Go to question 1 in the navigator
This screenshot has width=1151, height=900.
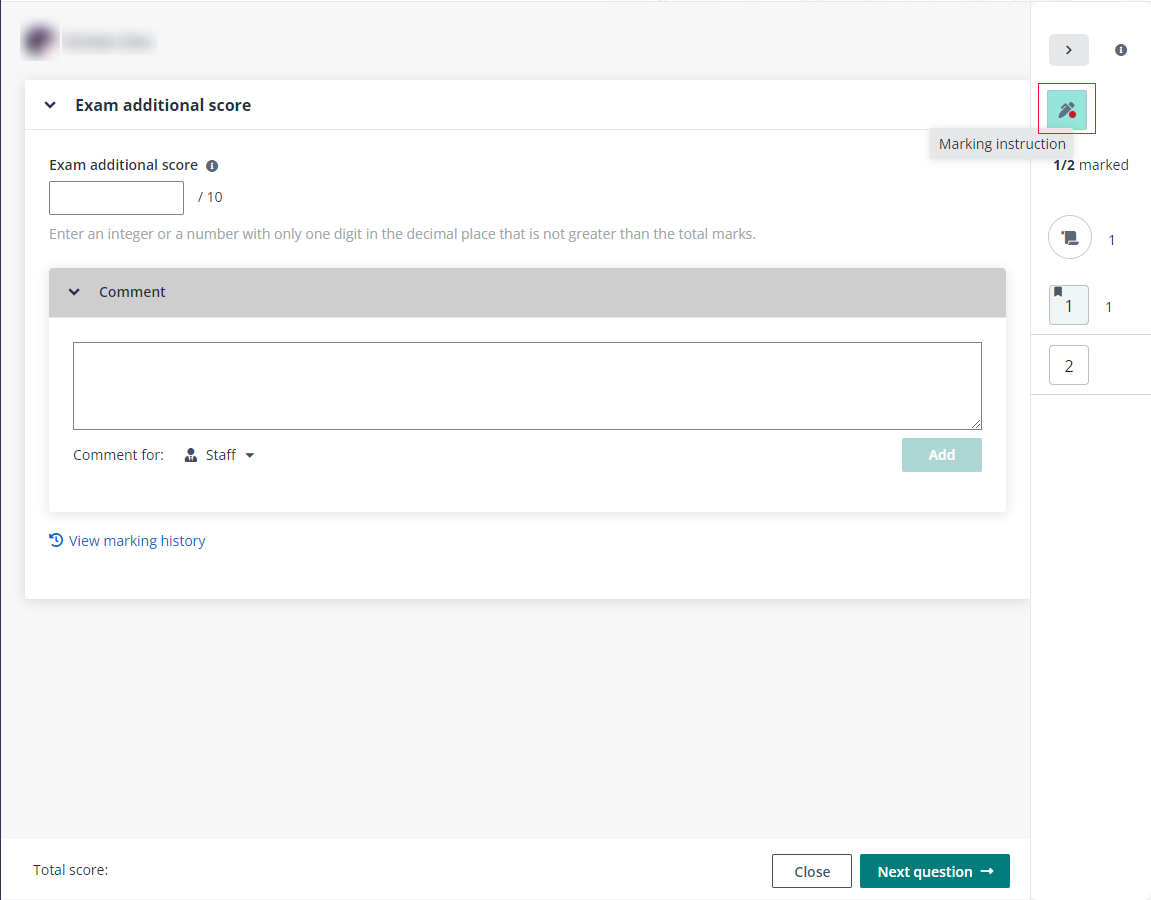(x=1069, y=307)
